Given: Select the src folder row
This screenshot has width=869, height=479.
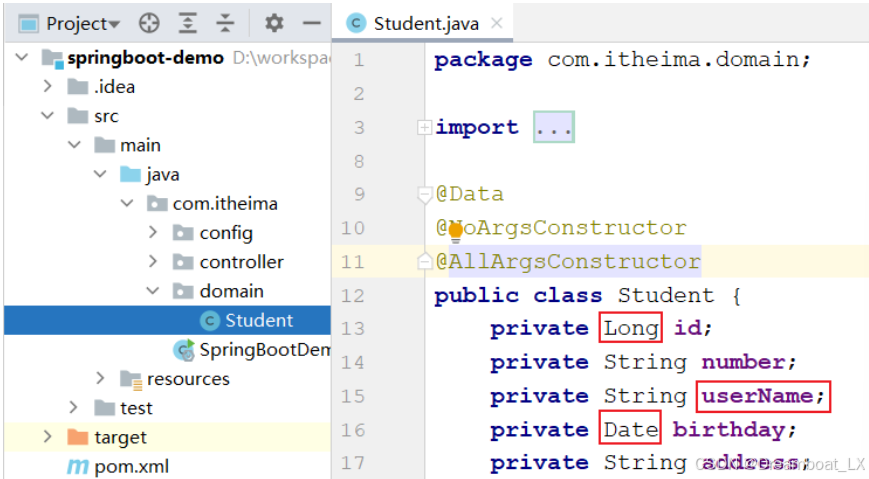Looking at the screenshot, I should 167,116.
